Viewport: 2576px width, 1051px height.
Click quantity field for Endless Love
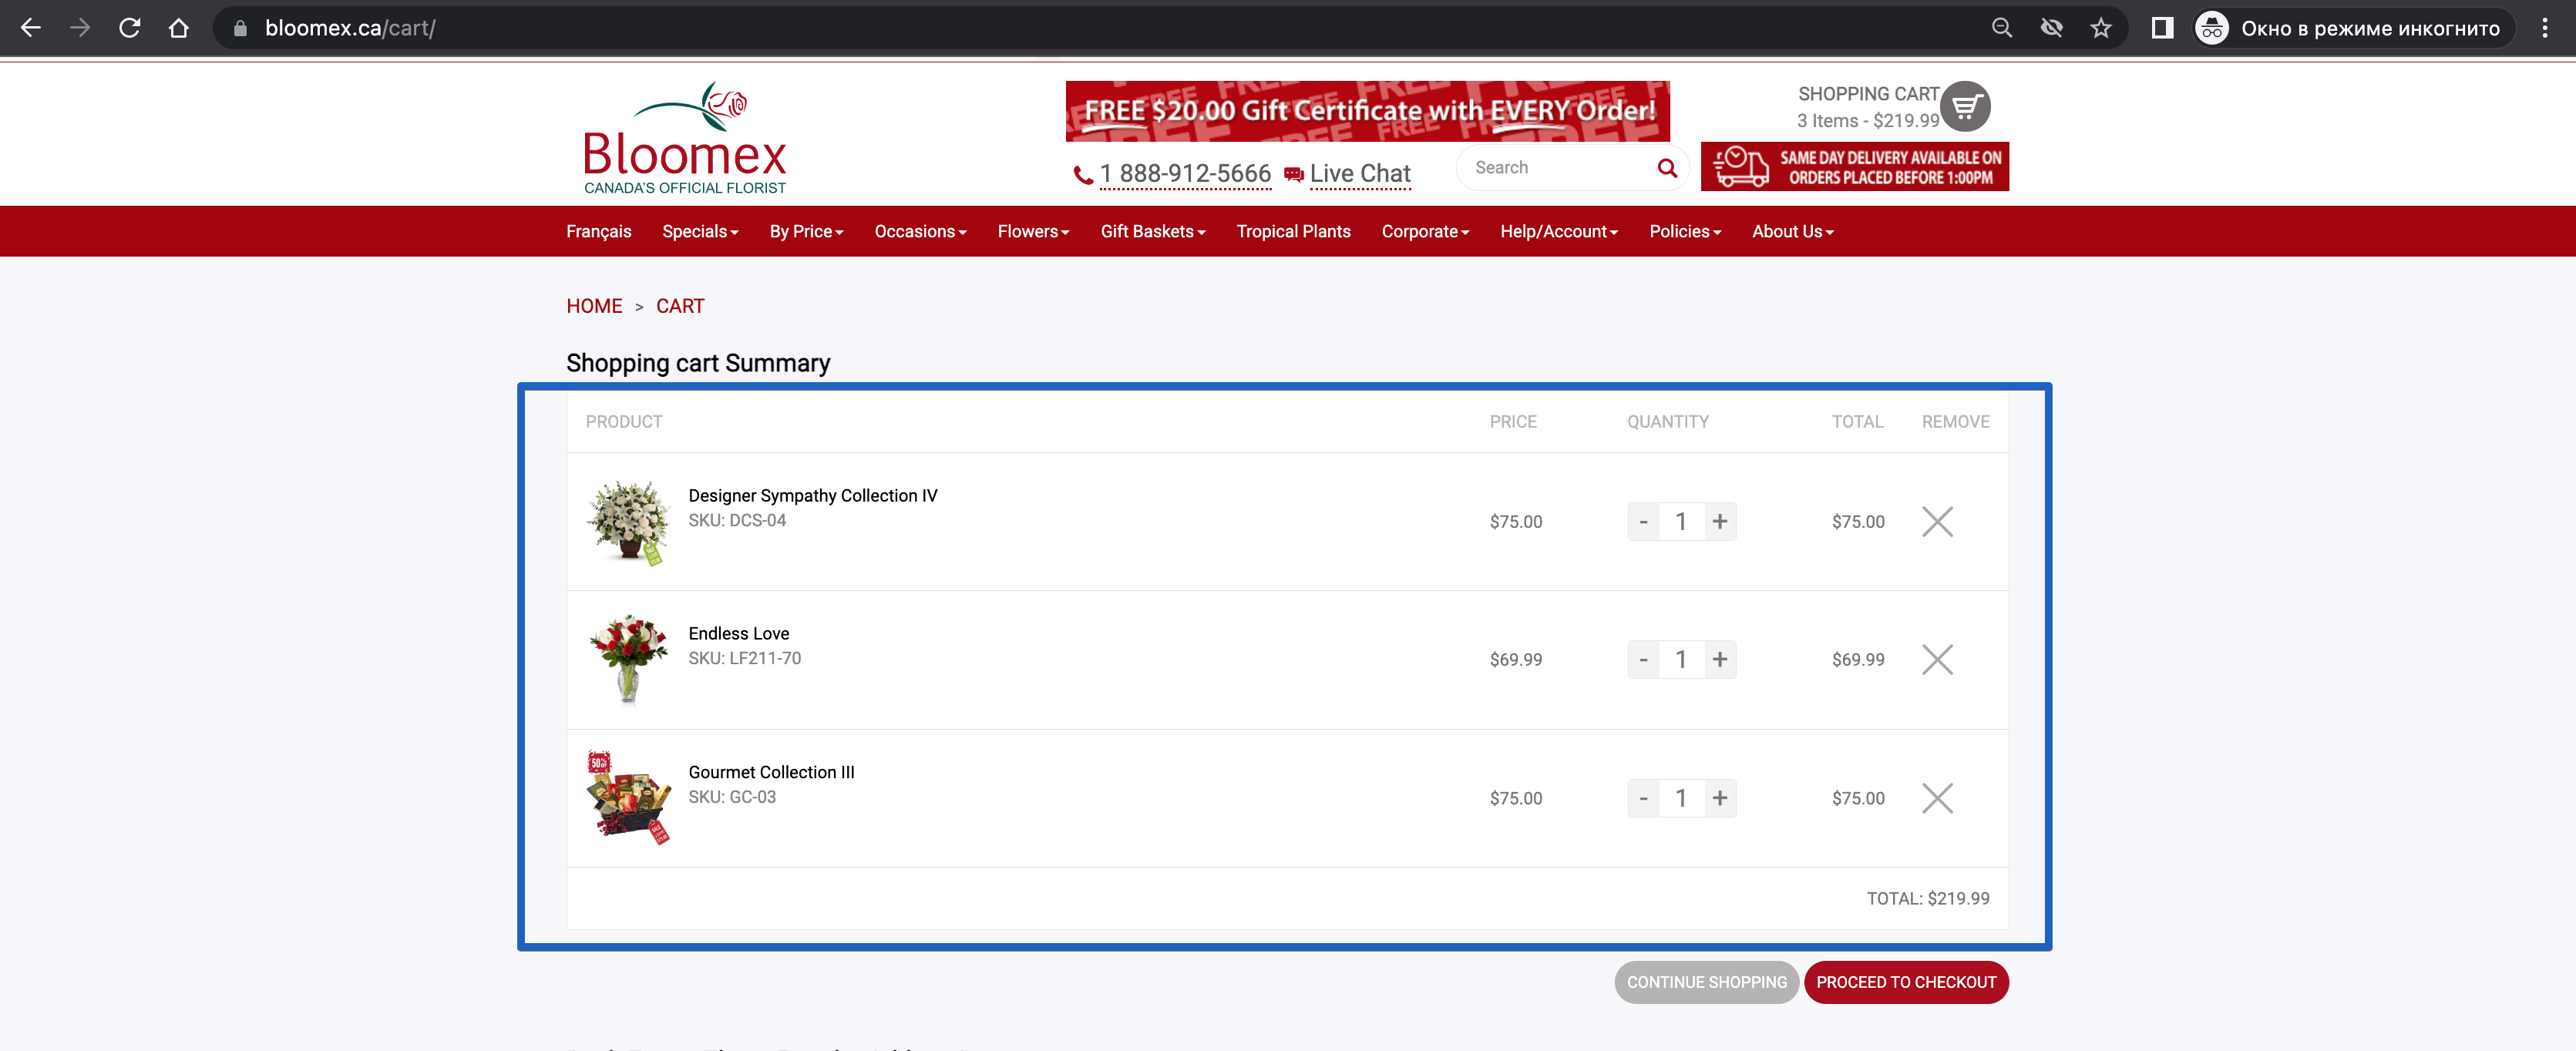(1681, 659)
